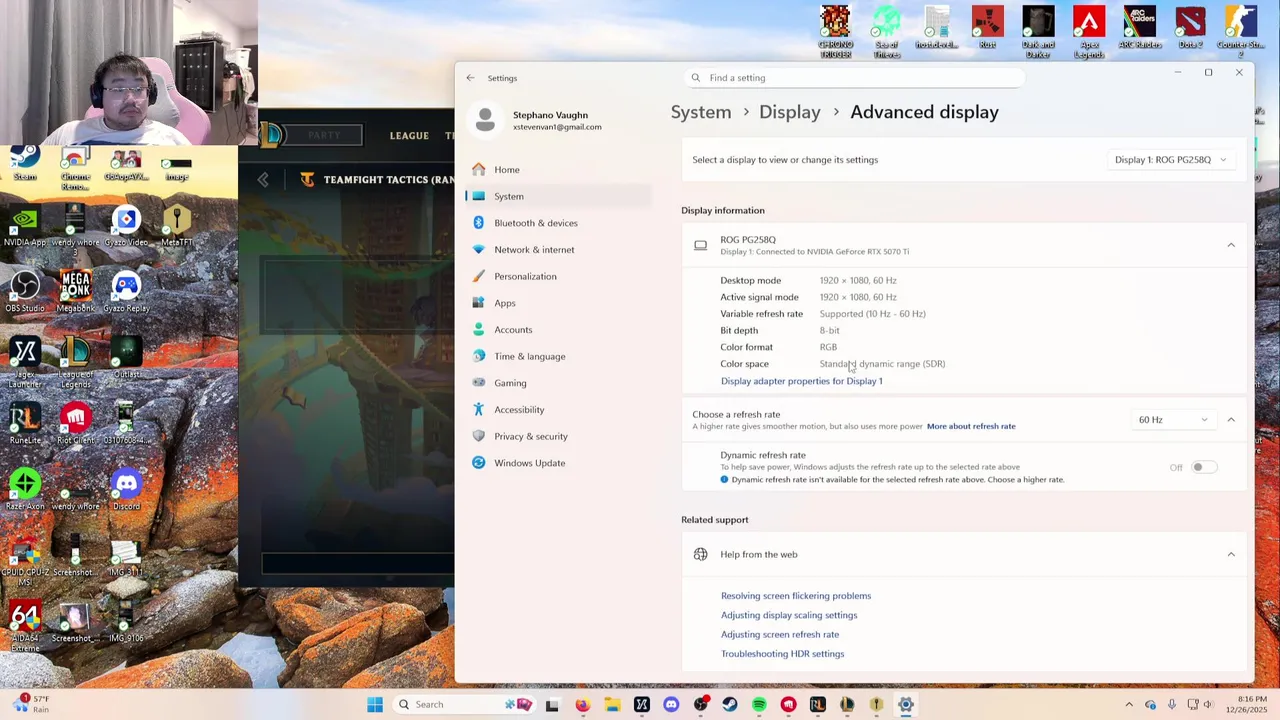Screen dimensions: 1280x720
Task: Open Firefox from the taskbar
Action: (x=582, y=705)
